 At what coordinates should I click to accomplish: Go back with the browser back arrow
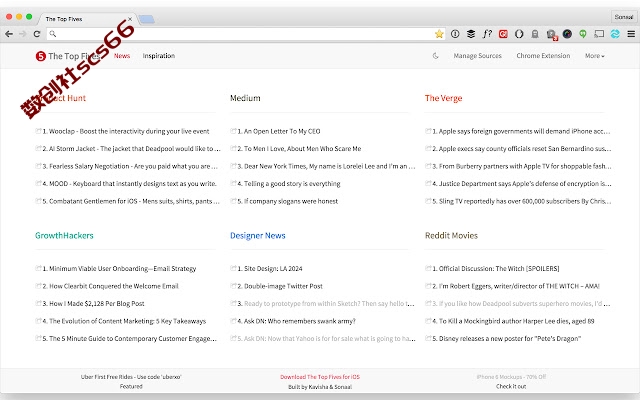point(9,34)
